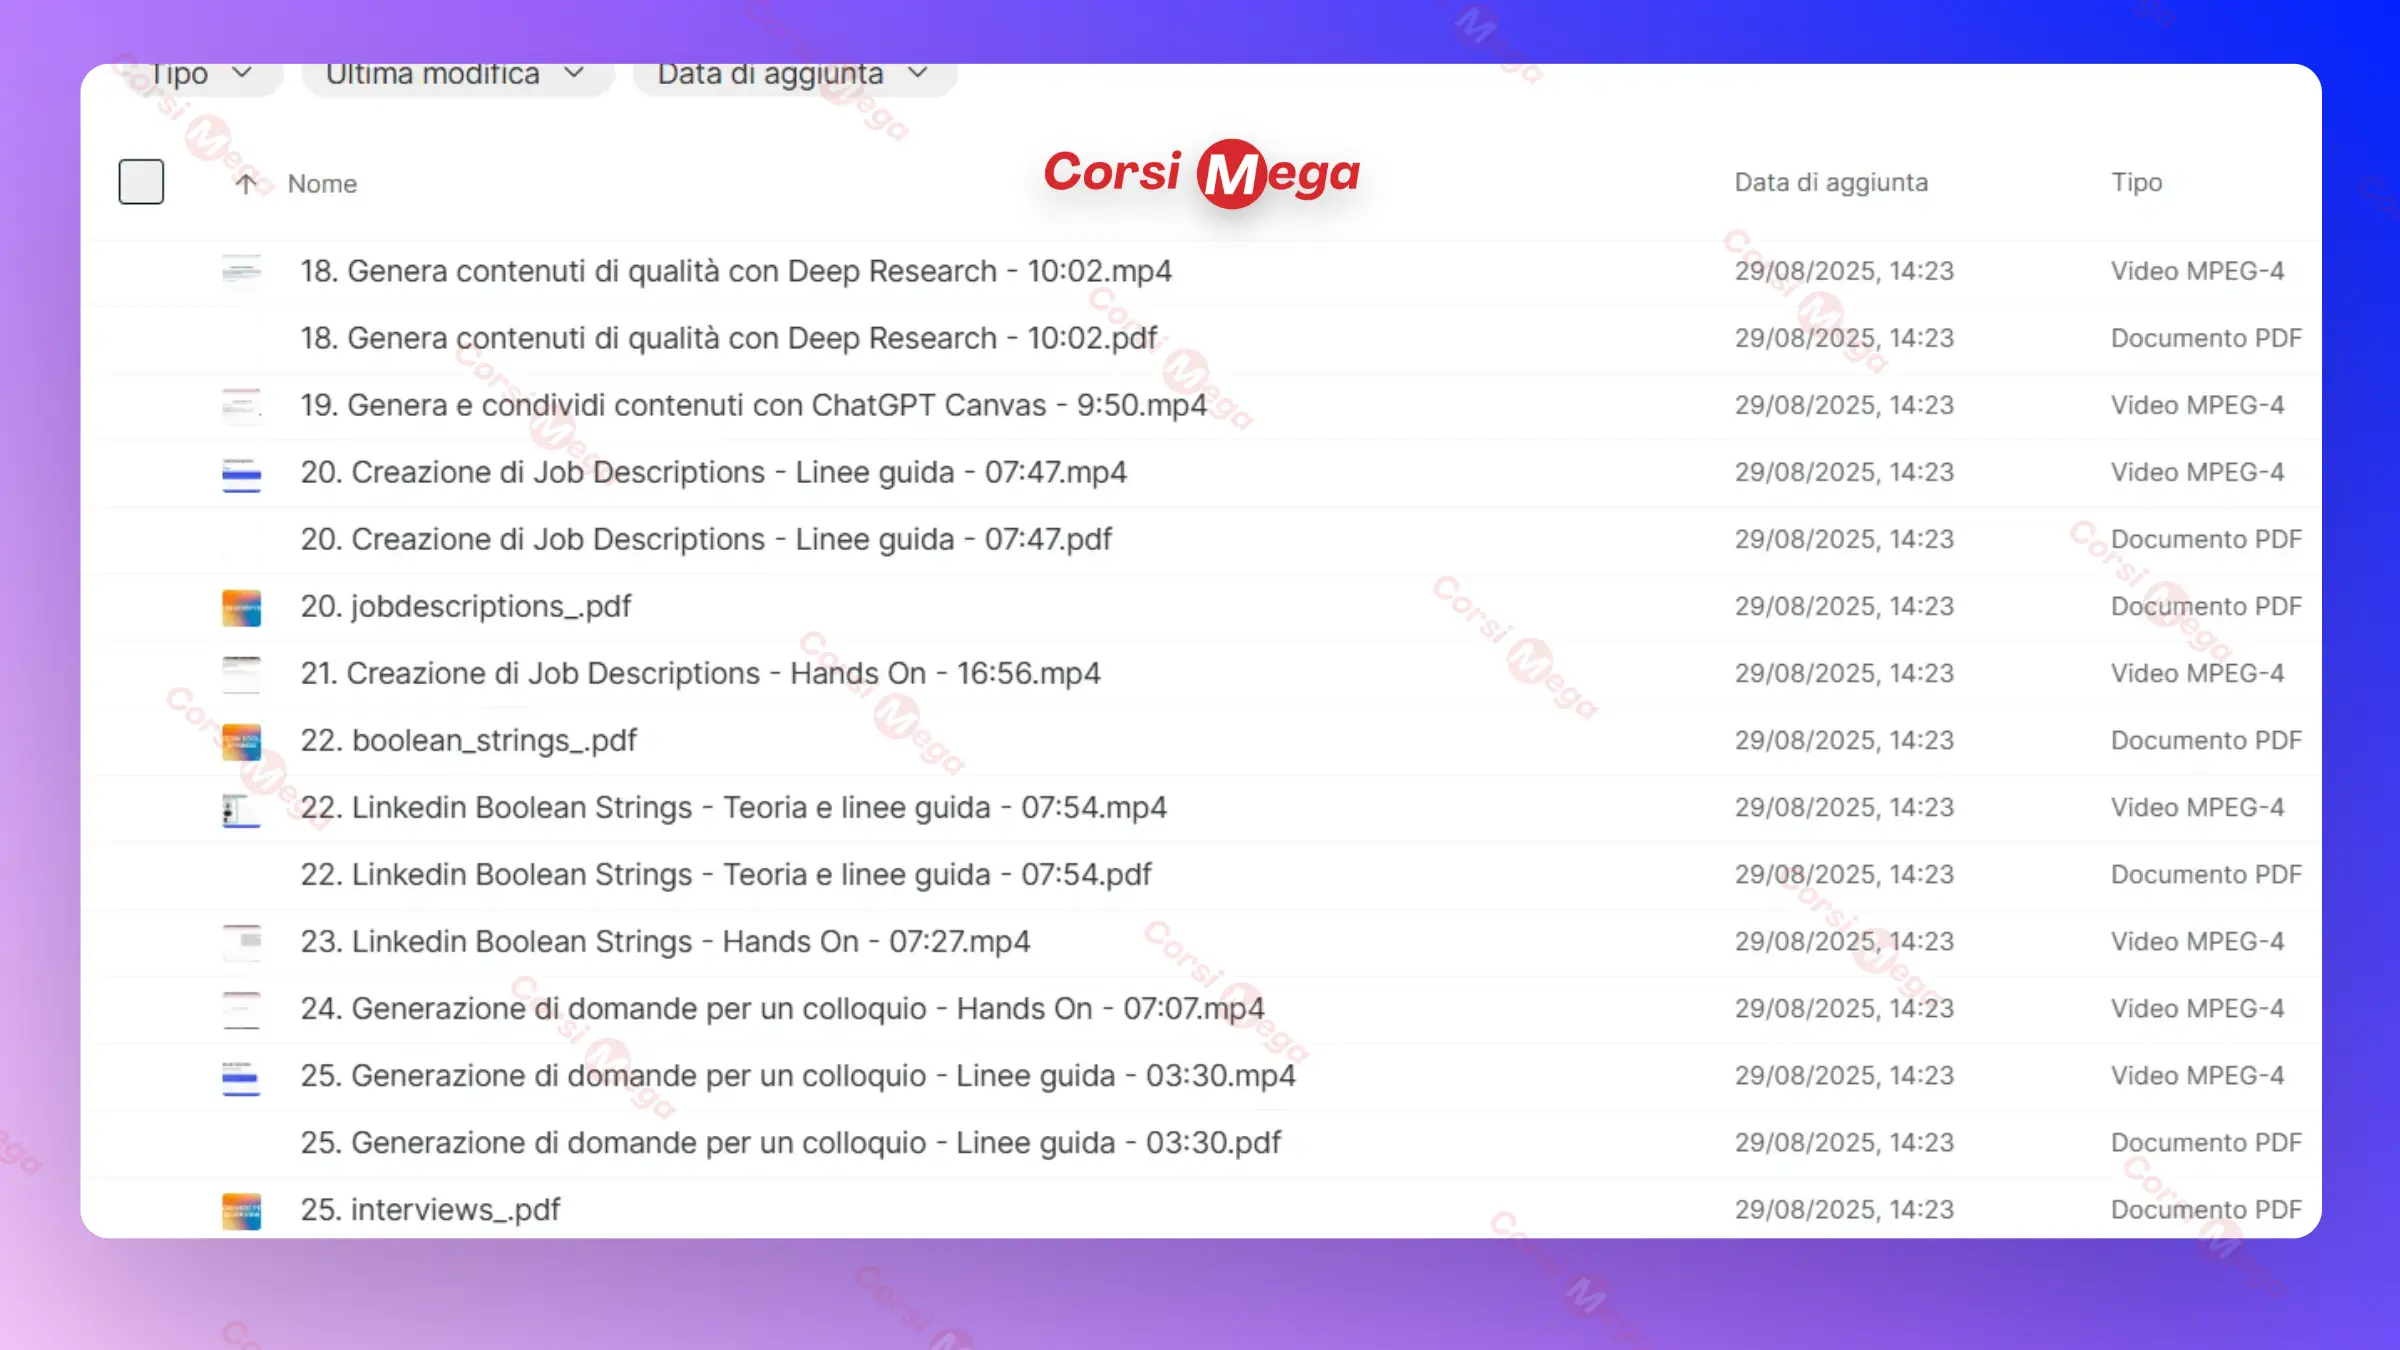
Task: Click the 22. boolean_strings_.pdf file icon
Action: point(241,741)
